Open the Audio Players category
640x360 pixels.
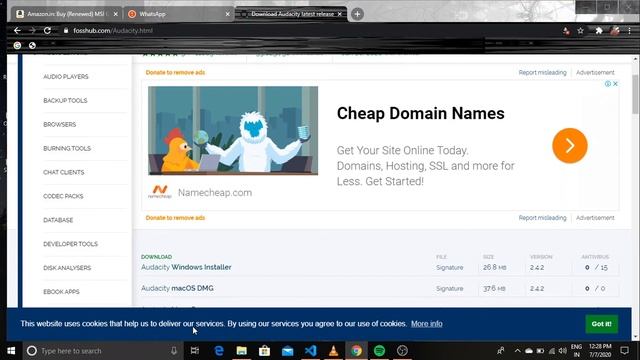tap(66, 77)
